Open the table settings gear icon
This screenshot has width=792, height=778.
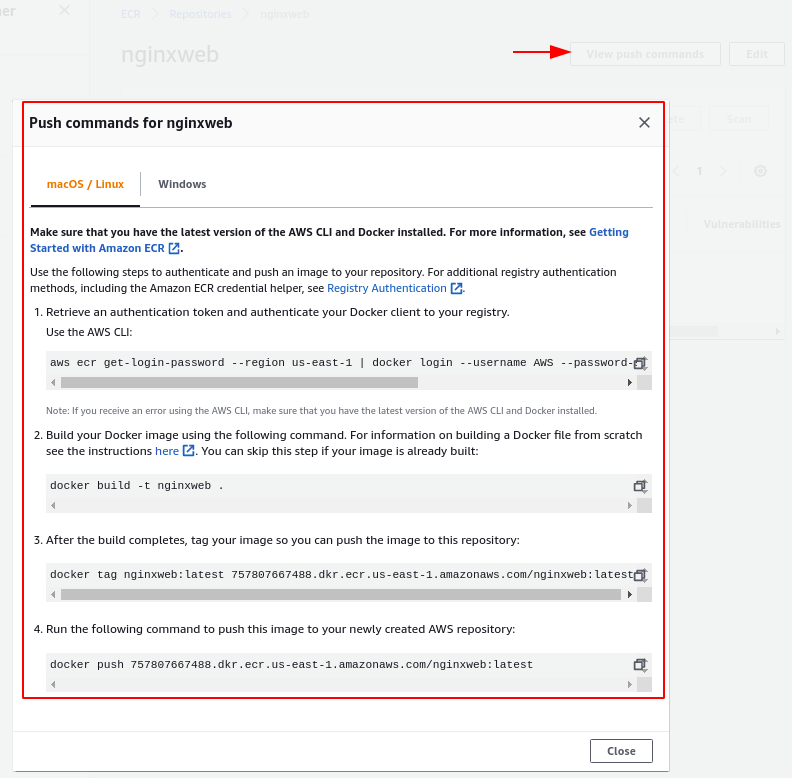coord(760,171)
